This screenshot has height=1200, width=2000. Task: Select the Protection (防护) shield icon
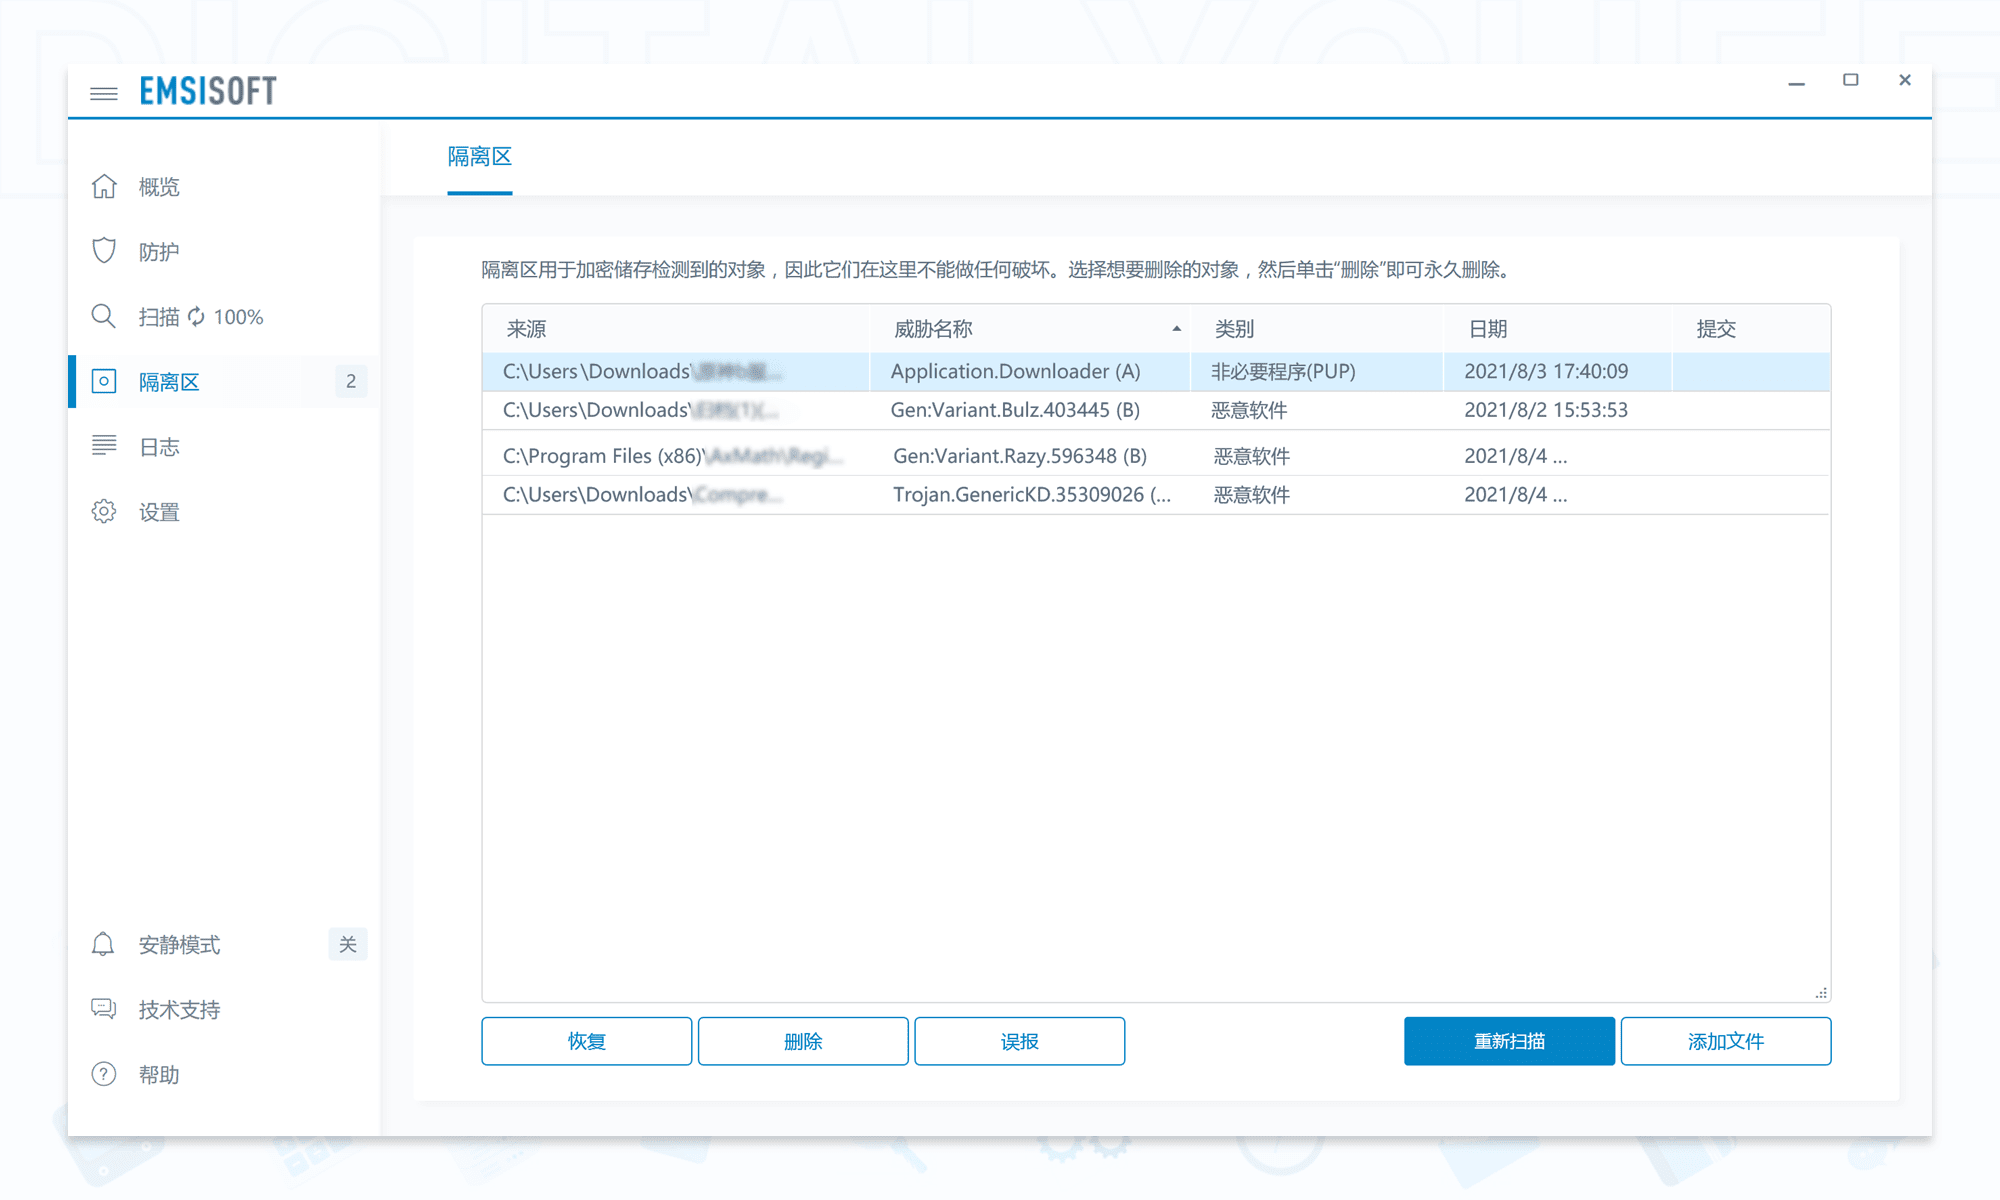coord(104,251)
